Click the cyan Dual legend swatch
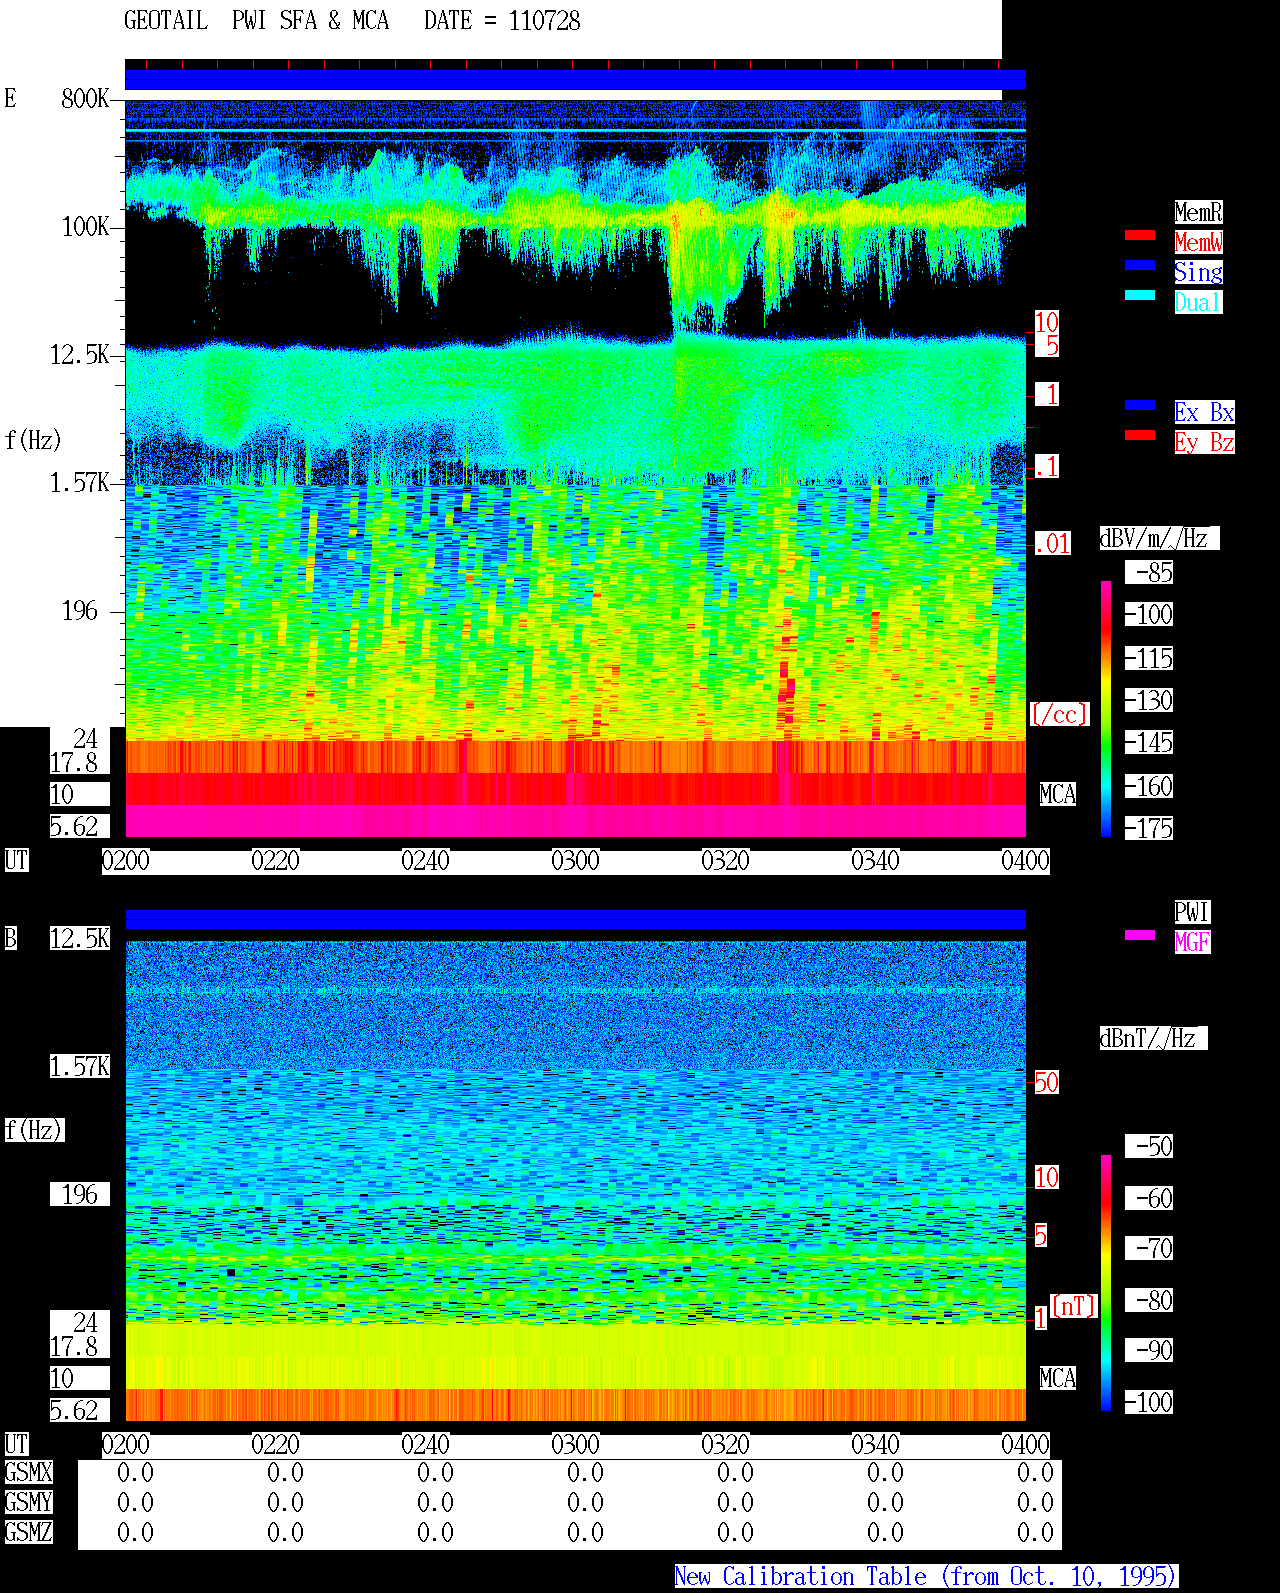 [x=1140, y=295]
